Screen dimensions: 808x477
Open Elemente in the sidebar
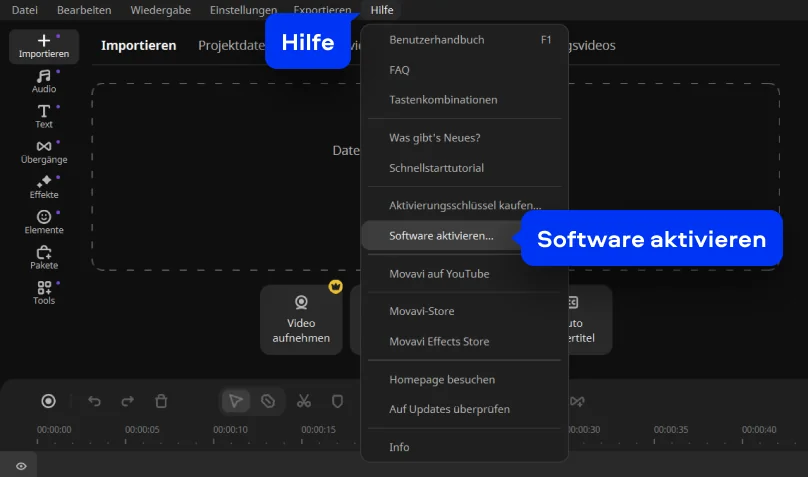pyautogui.click(x=44, y=222)
